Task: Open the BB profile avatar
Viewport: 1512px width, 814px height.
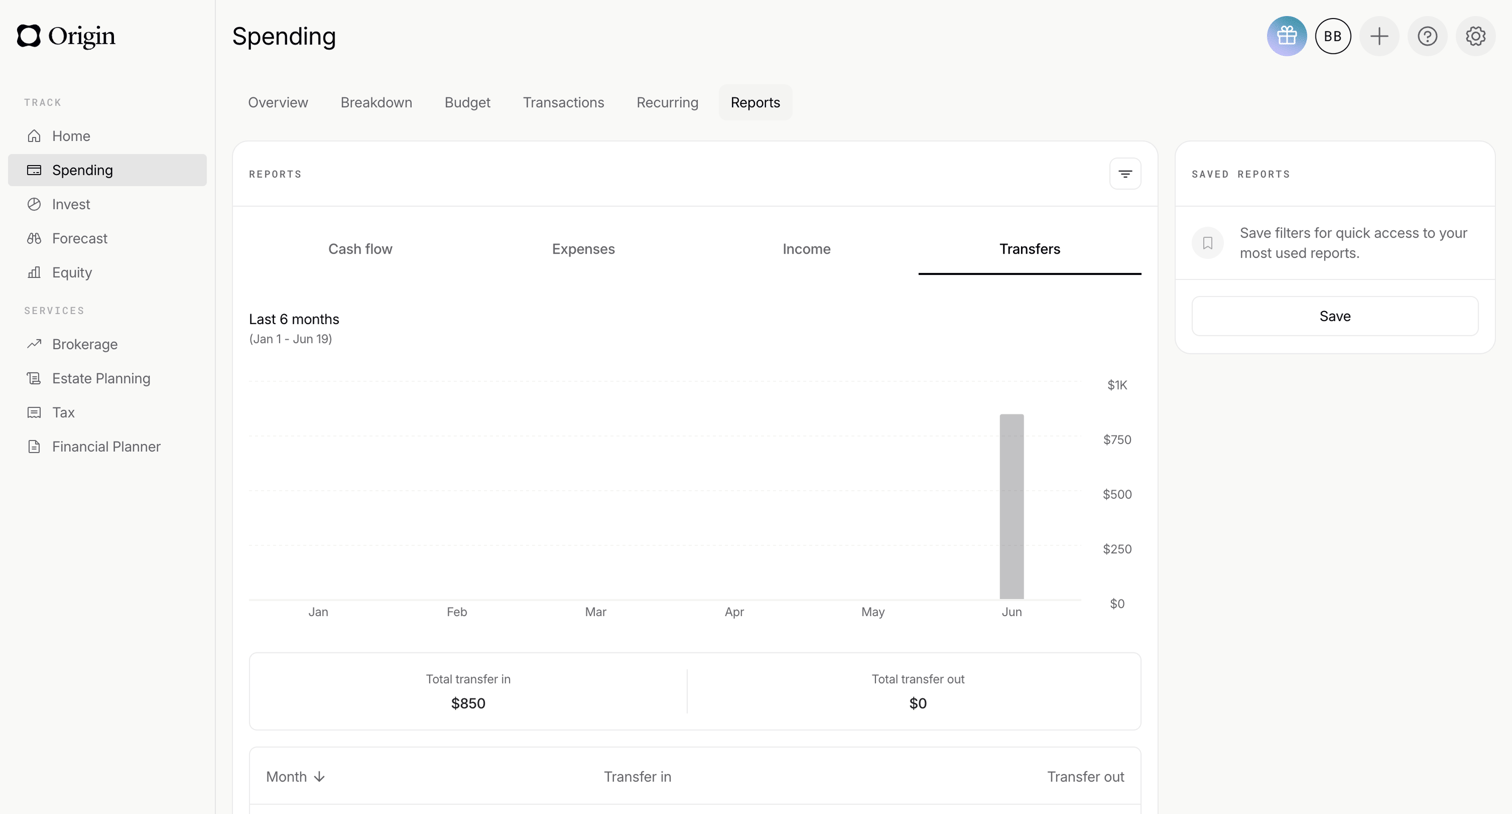Action: click(1332, 36)
